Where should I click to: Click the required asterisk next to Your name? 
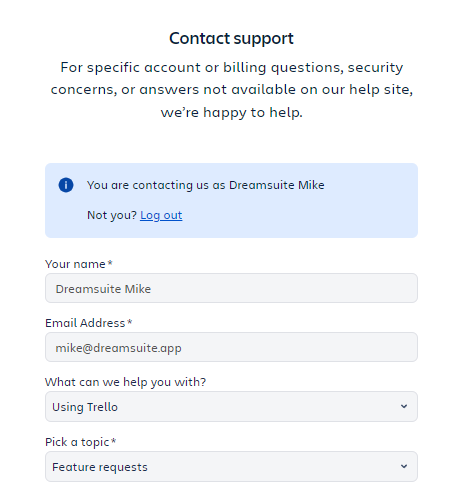[110, 263]
